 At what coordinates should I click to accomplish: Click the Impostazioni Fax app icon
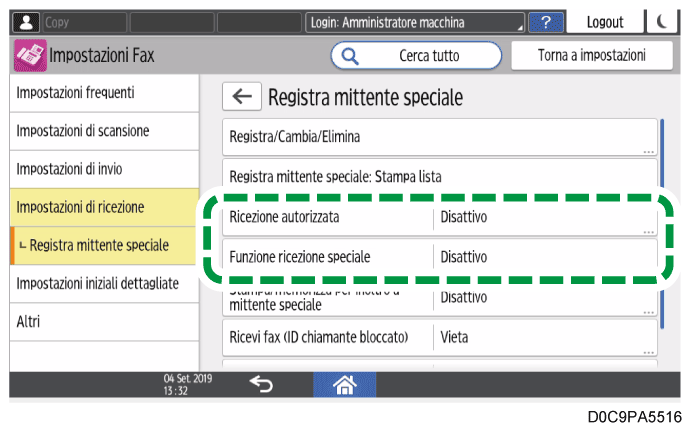click(x=29, y=56)
